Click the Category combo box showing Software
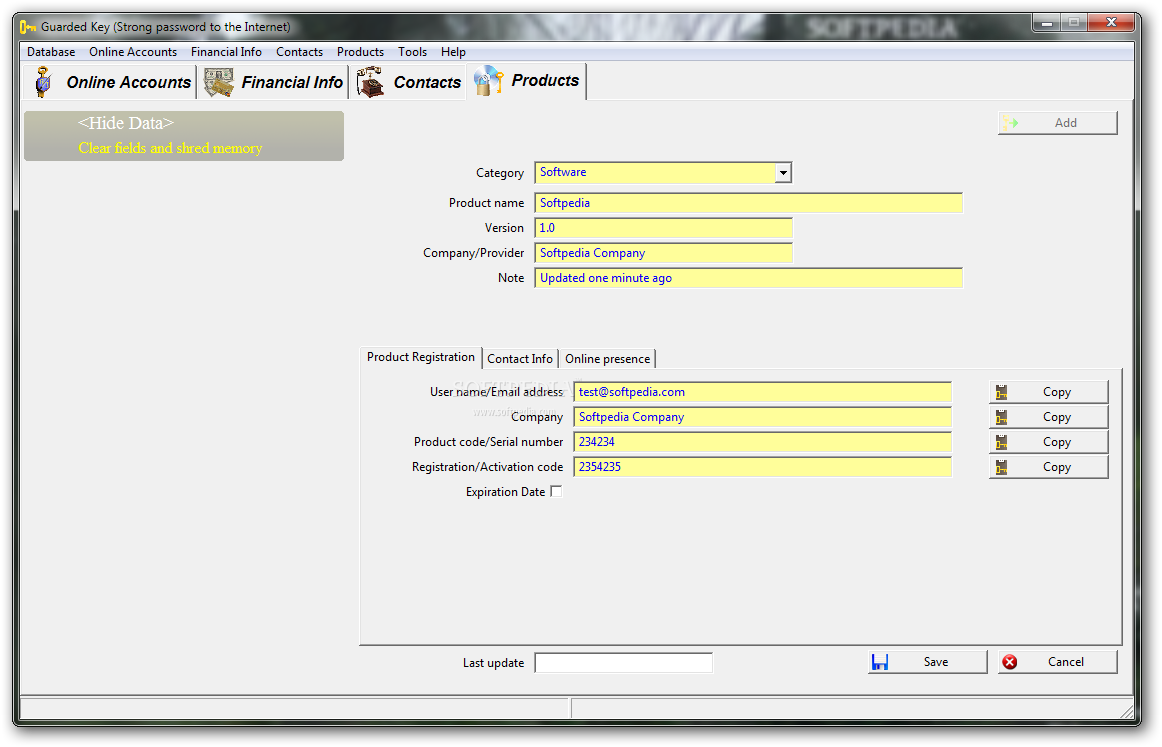Image resolution: width=1162 pixels, height=747 pixels. 663,173
